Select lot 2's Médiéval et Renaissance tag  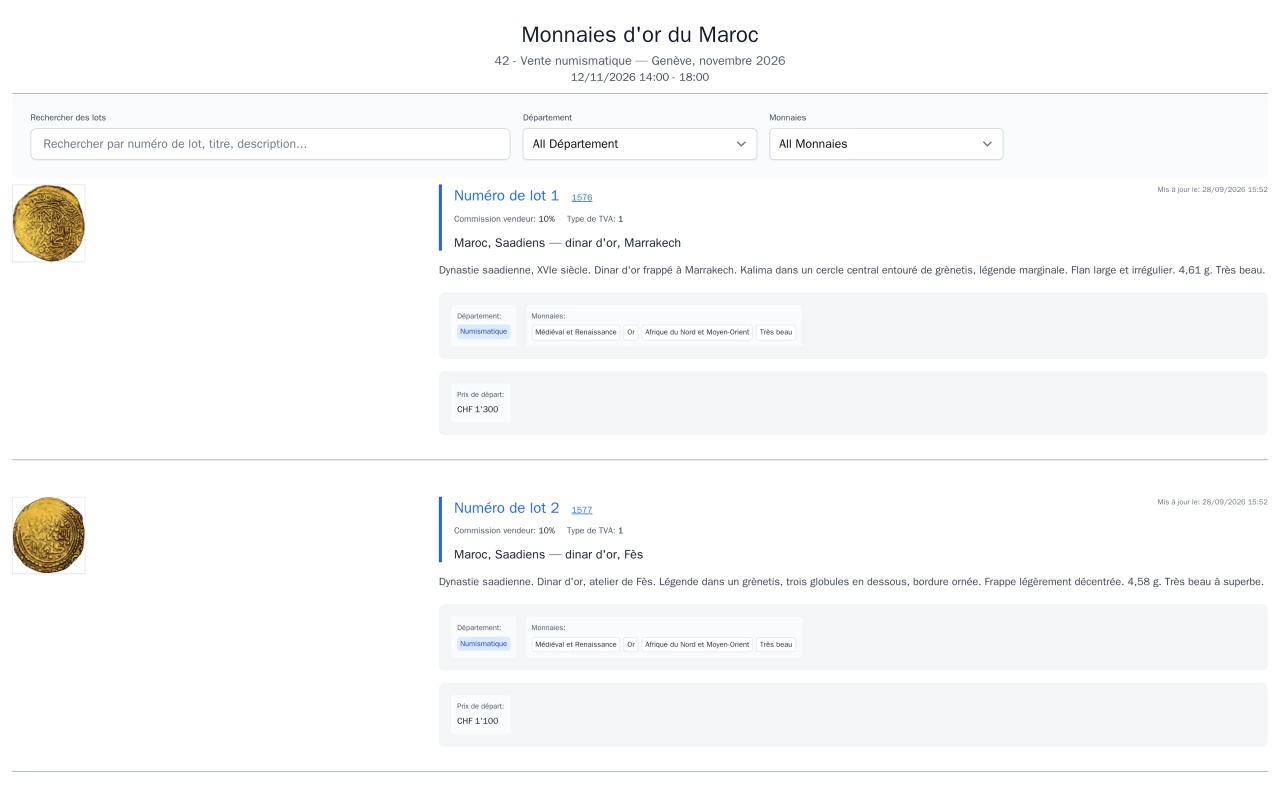click(x=576, y=645)
